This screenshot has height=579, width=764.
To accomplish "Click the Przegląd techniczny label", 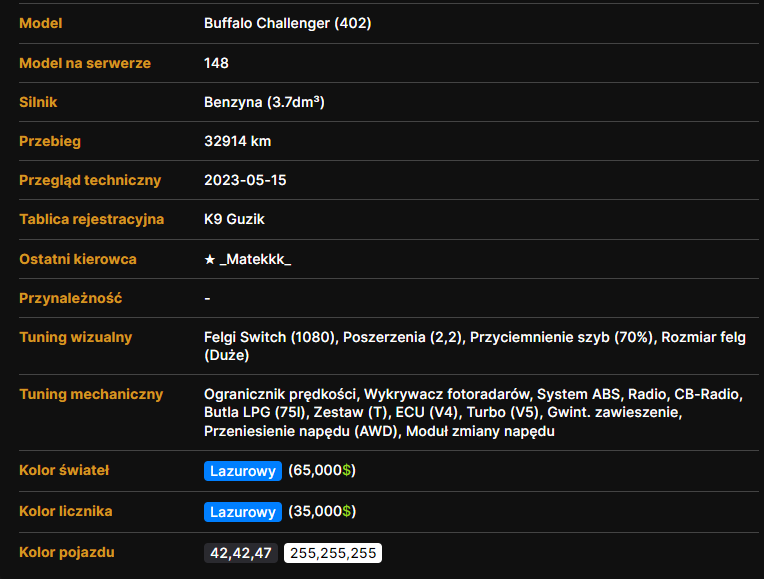I will click(90, 180).
